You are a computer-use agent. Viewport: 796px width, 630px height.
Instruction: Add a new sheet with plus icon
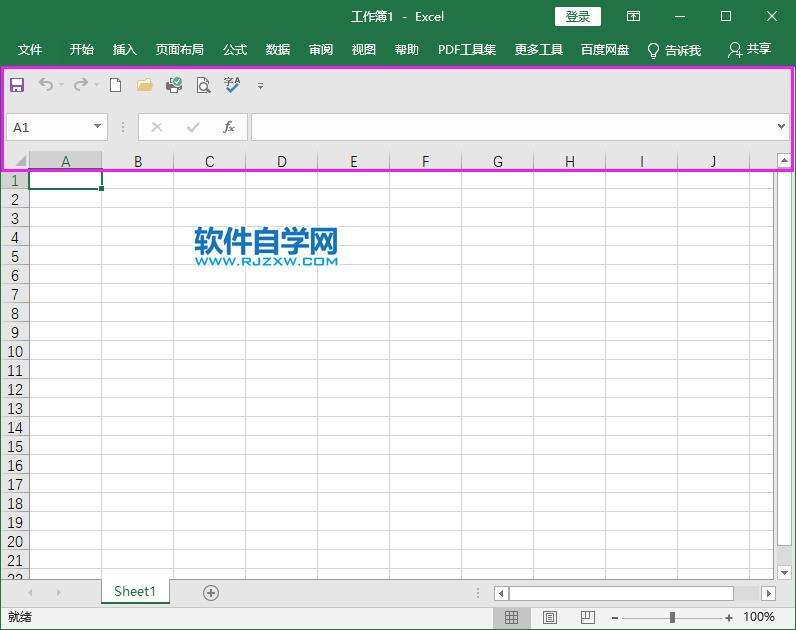click(211, 592)
